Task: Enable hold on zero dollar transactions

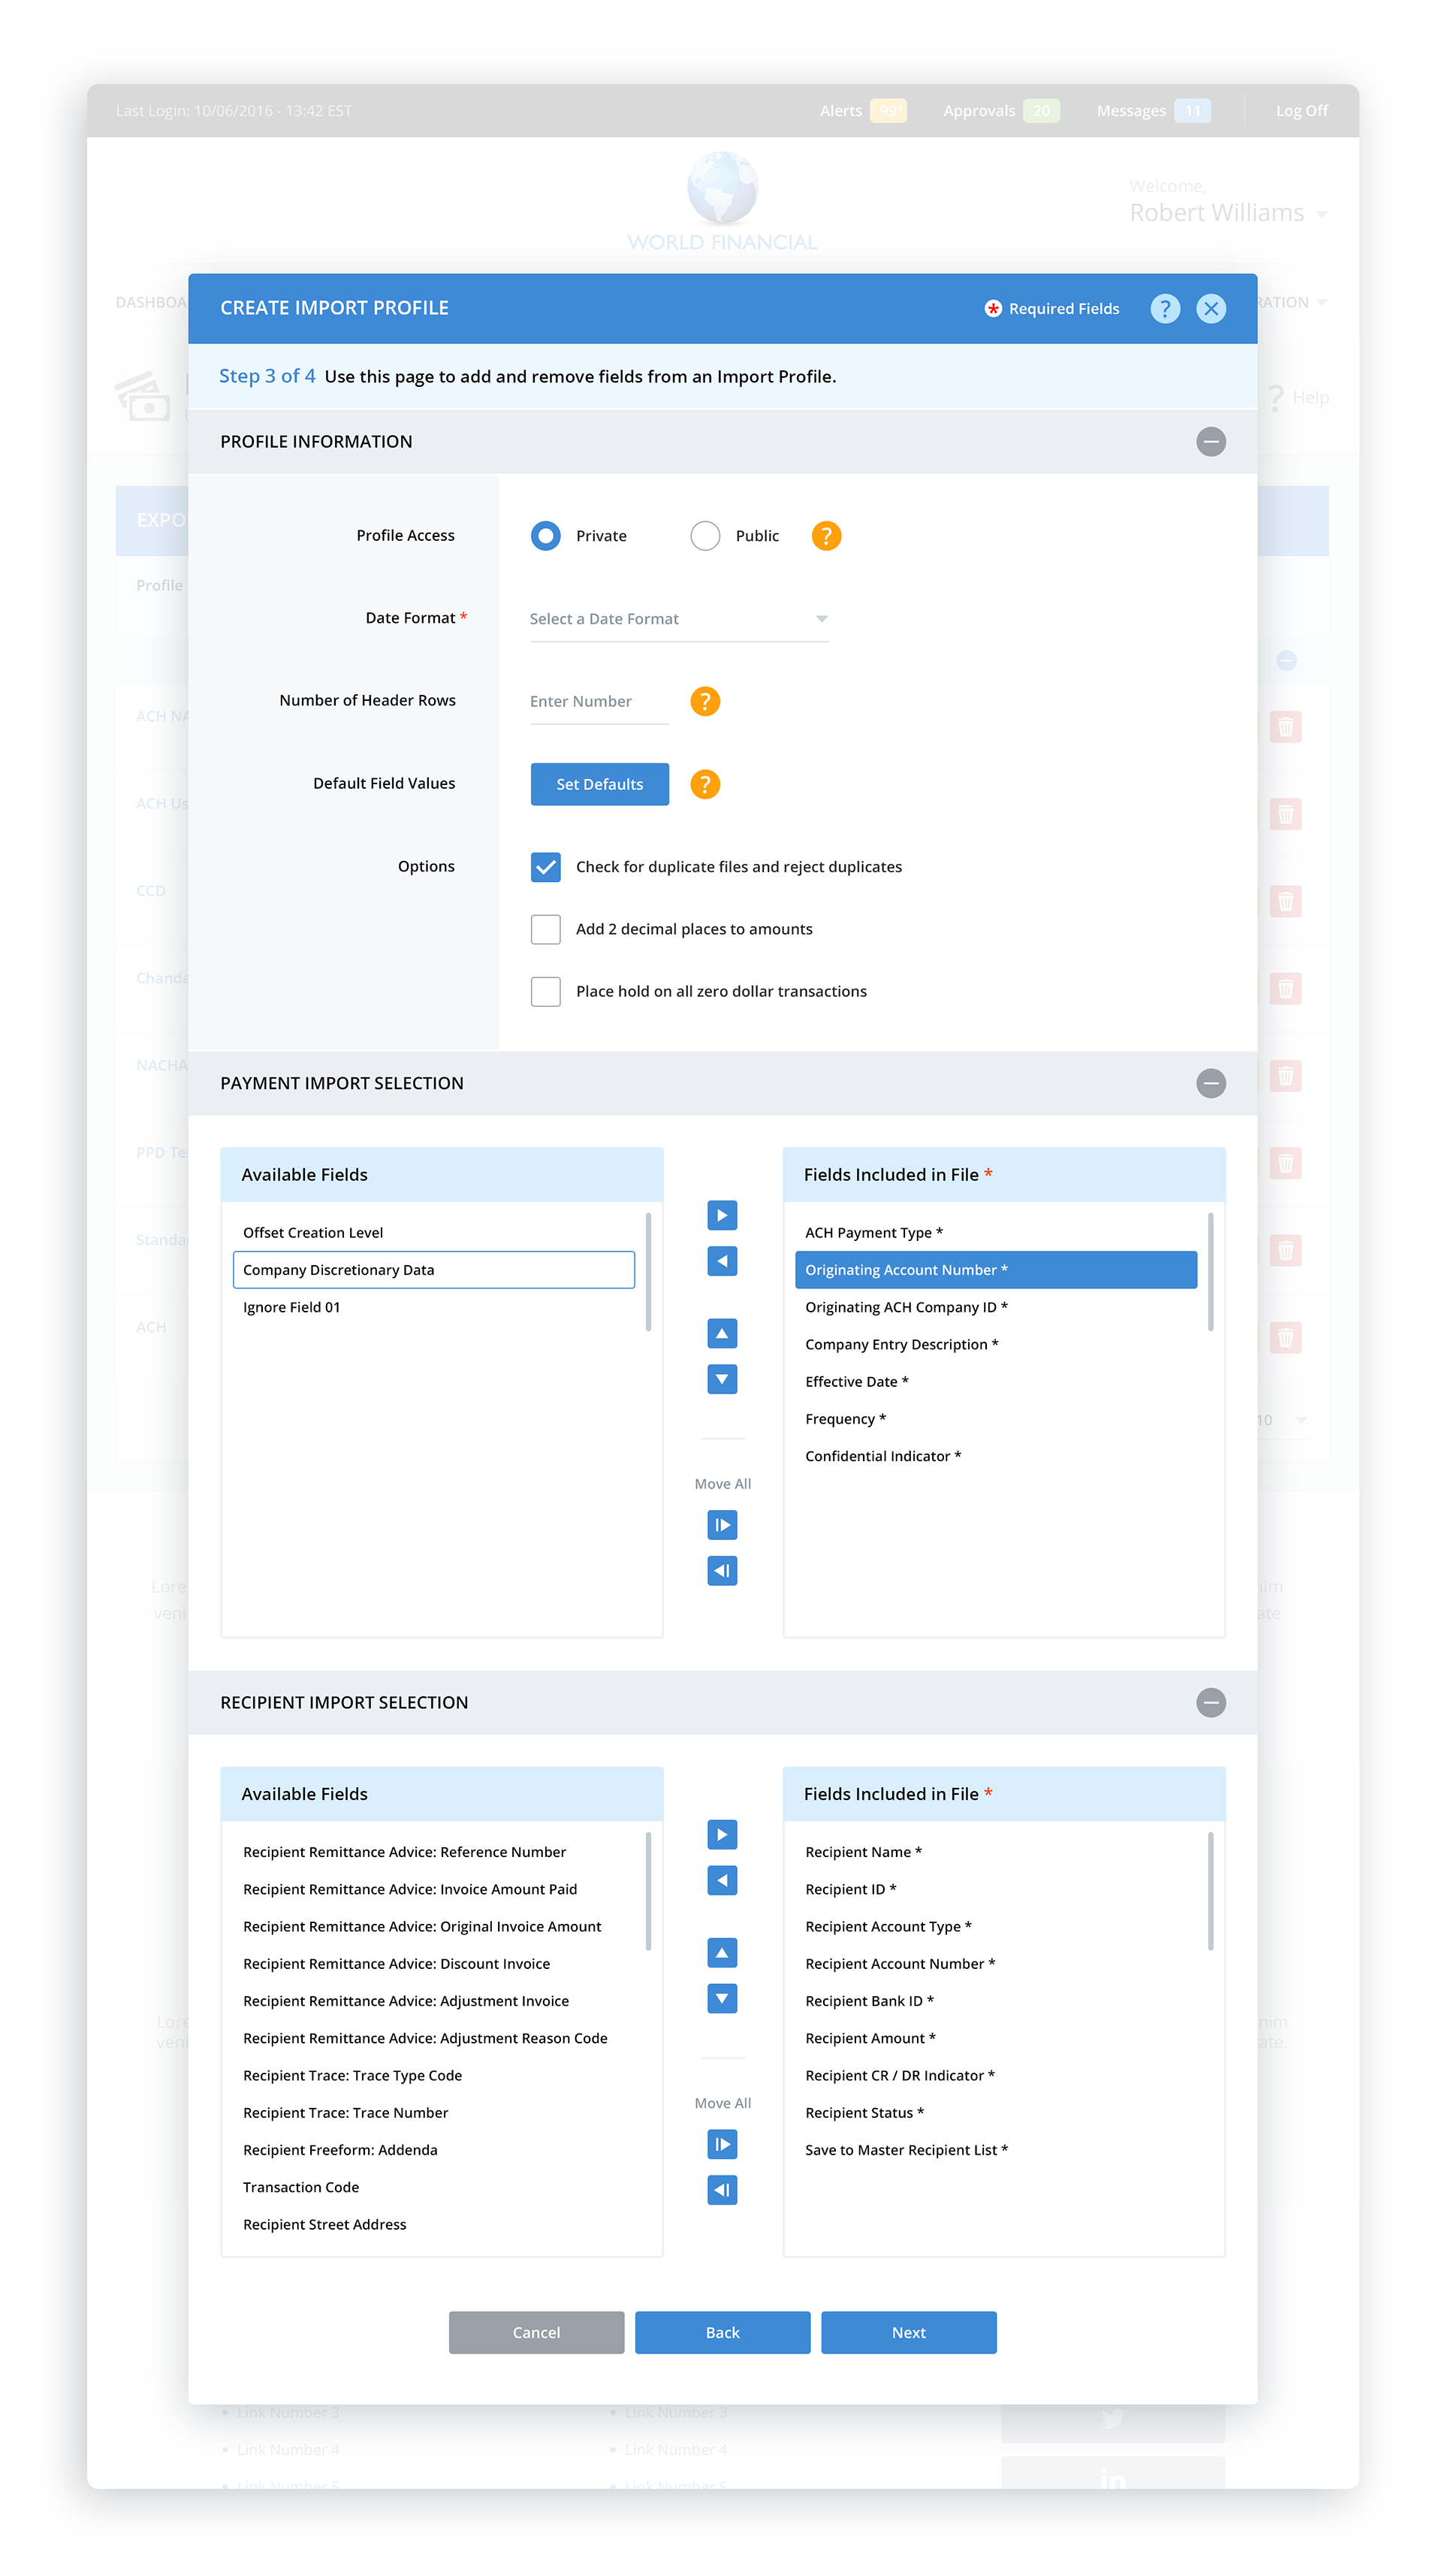Action: (x=545, y=991)
